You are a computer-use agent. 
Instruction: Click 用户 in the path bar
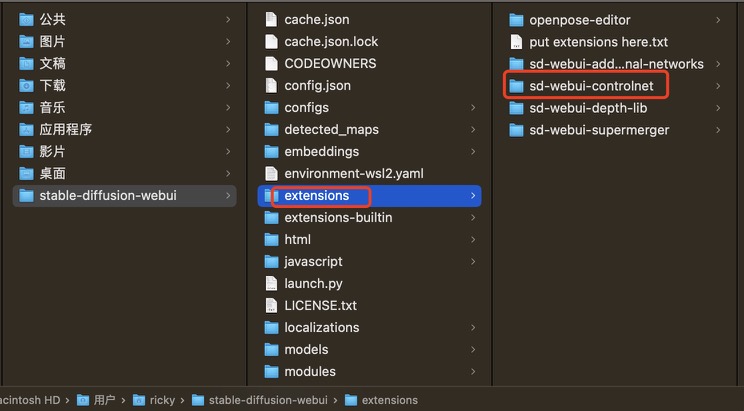[105, 400]
